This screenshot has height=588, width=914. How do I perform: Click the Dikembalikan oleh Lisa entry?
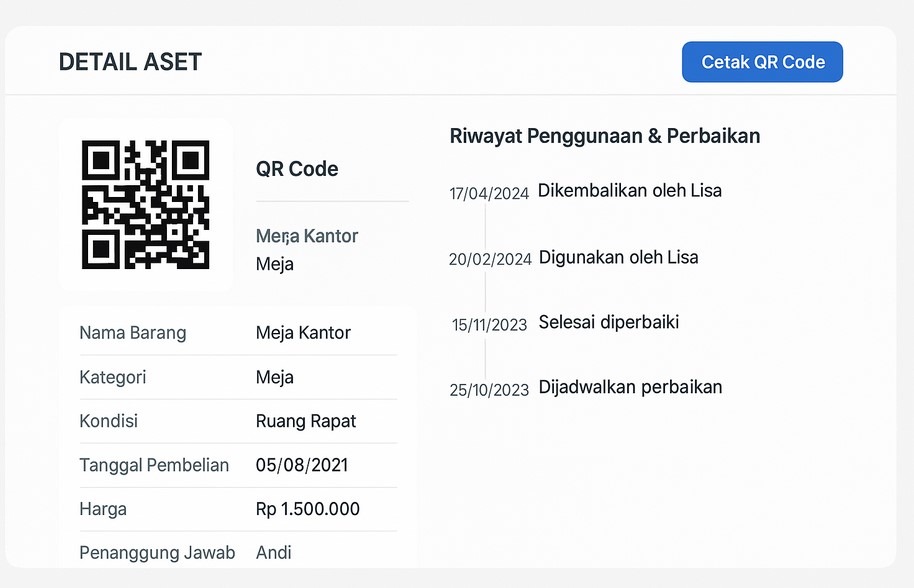coord(630,191)
